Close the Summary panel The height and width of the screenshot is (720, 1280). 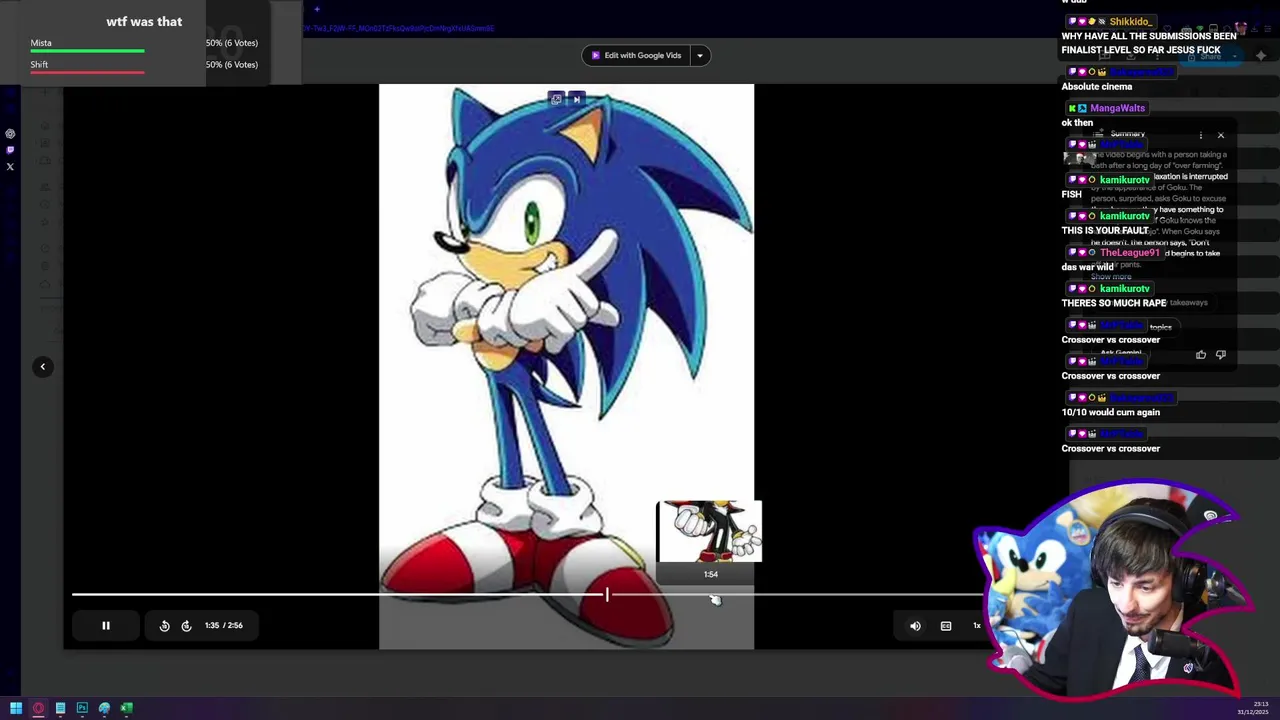(1220, 135)
